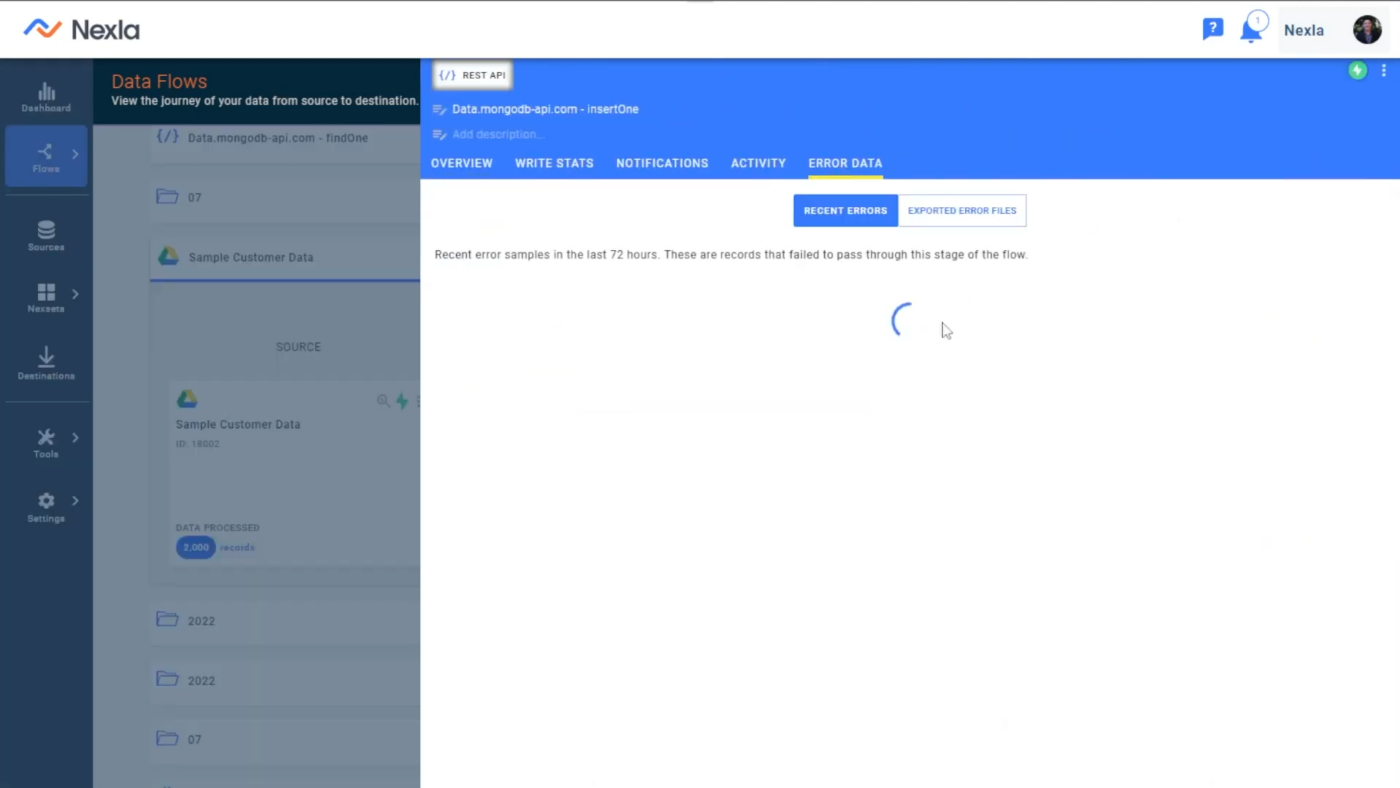
Task: Switch to the Write Stats tab
Action: click(554, 163)
